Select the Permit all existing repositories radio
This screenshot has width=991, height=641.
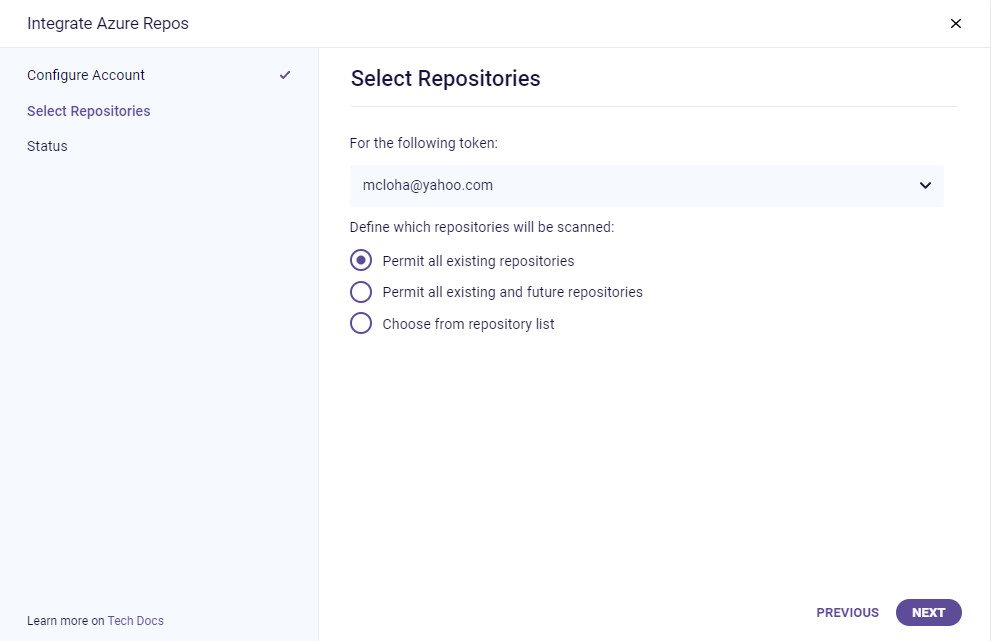pyautogui.click(x=361, y=261)
